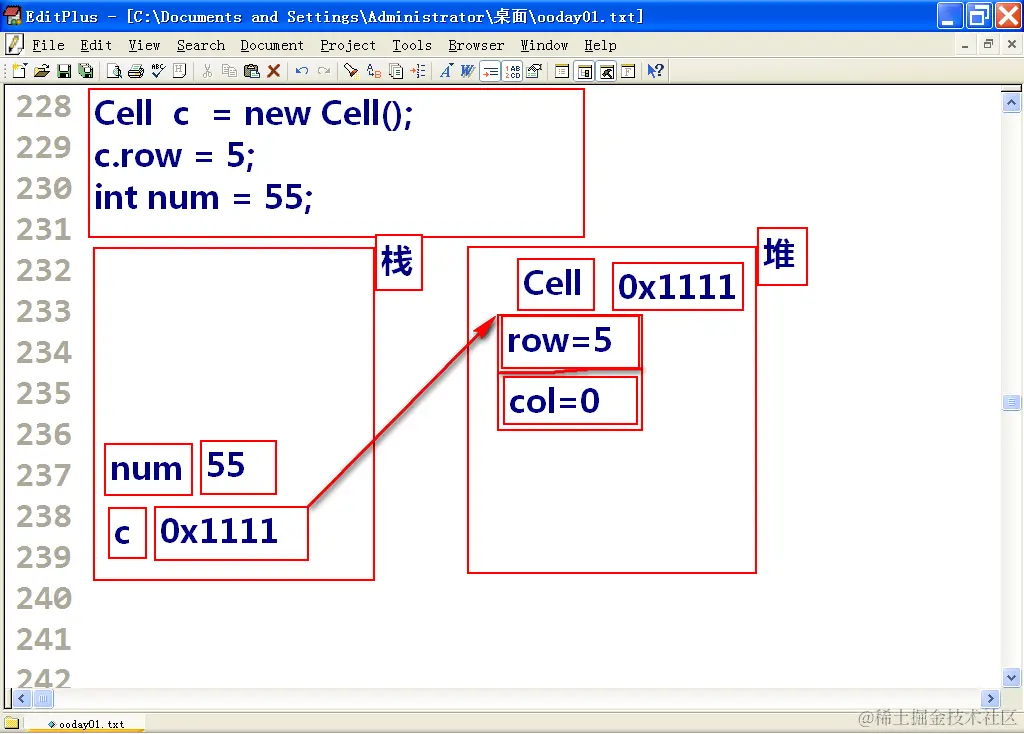The image size is (1024, 734).
Task: Open the Tools menu
Action: tap(412, 45)
